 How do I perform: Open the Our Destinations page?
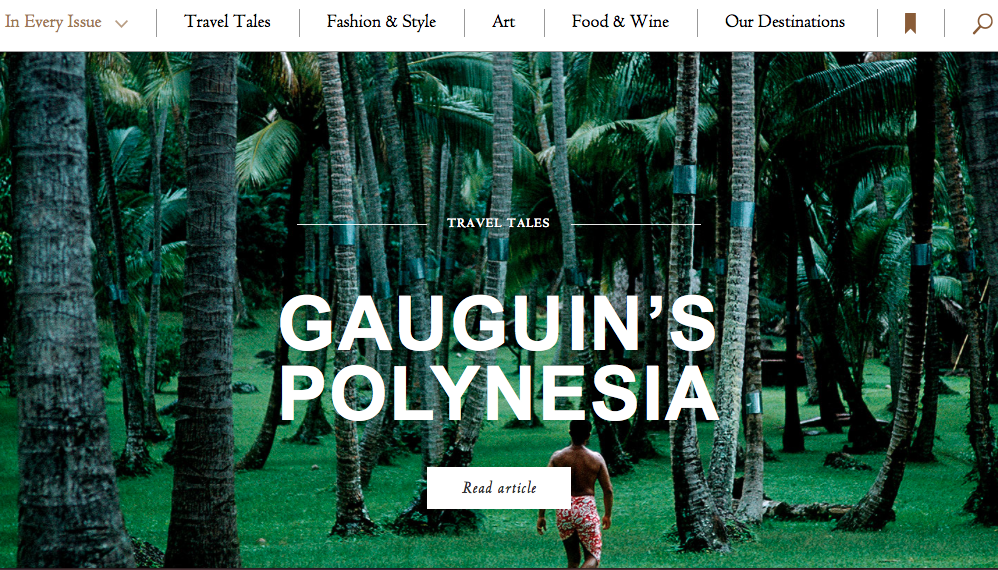785,22
